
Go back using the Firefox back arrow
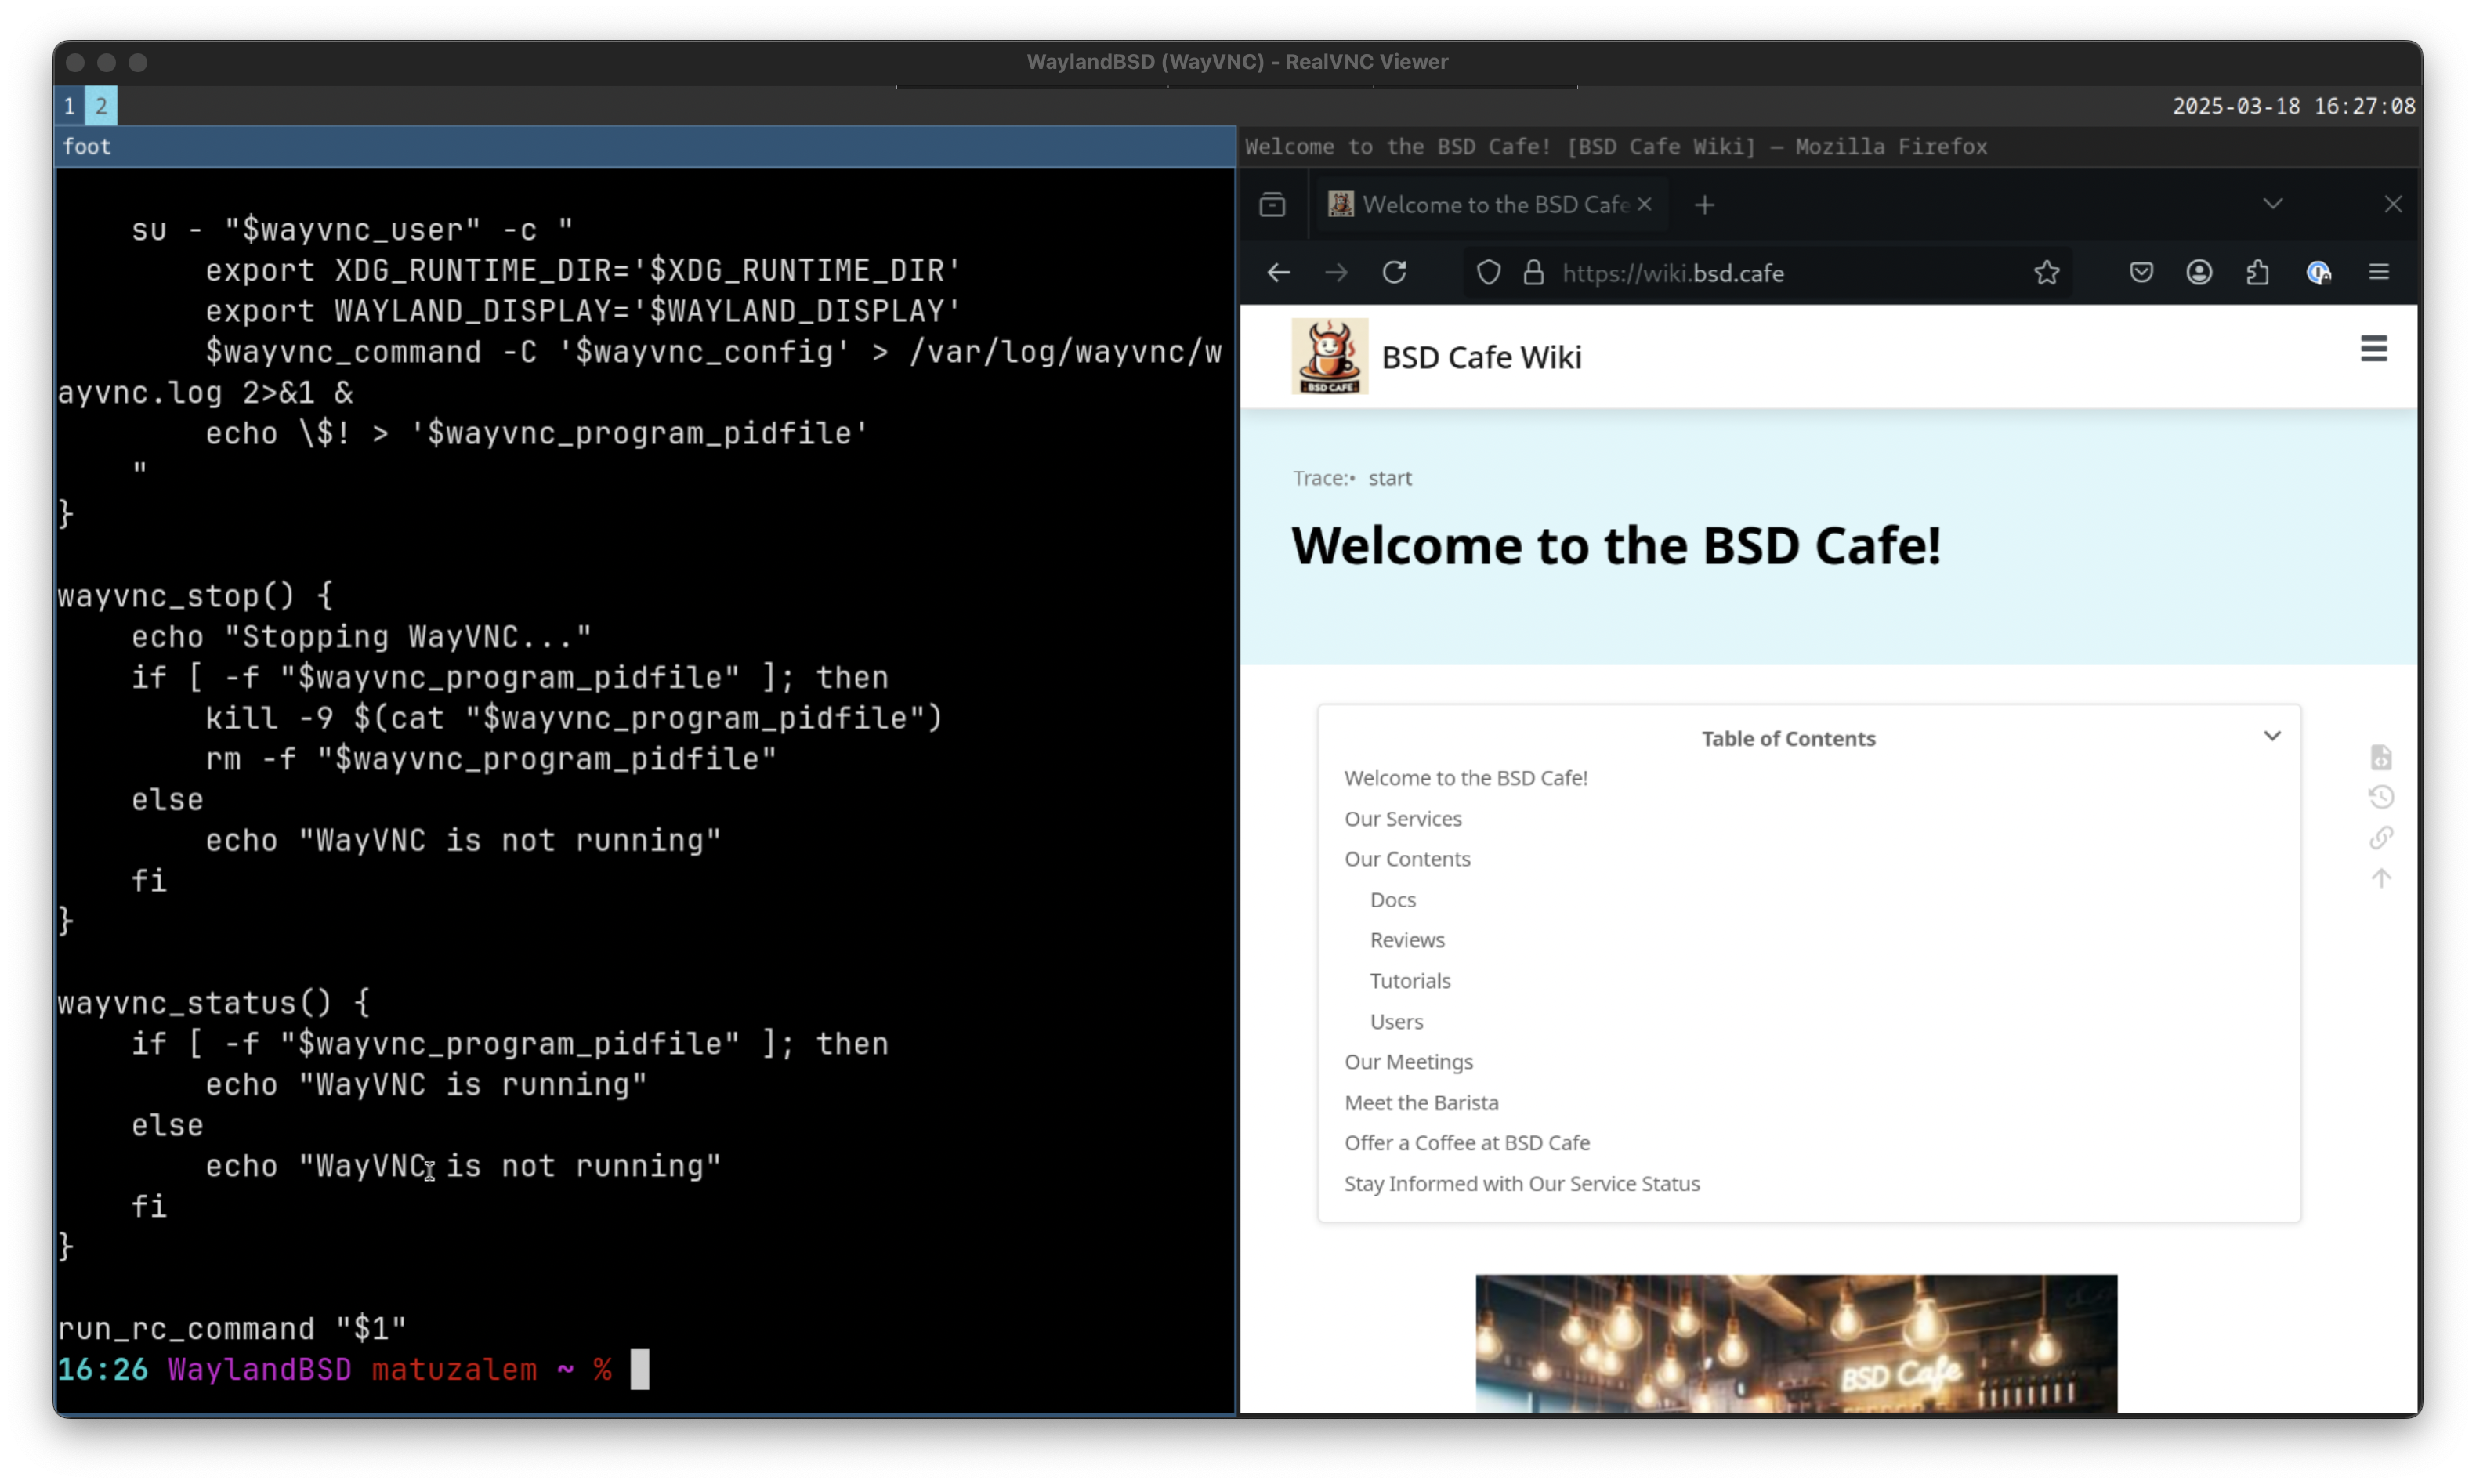pos(1278,272)
